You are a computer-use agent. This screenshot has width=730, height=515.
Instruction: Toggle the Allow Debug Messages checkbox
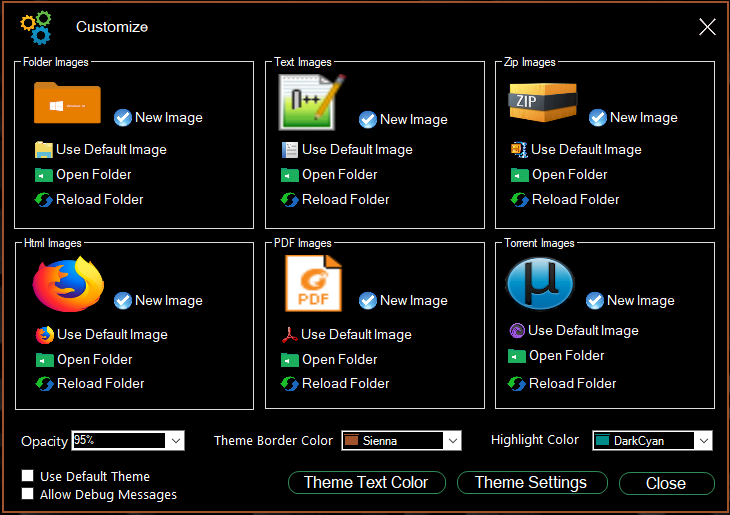click(27, 494)
